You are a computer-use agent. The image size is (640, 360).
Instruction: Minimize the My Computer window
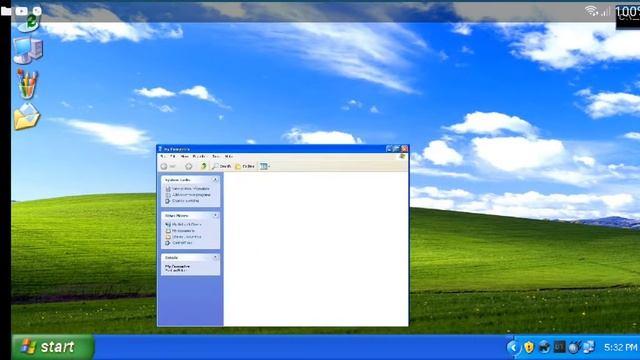(389, 149)
